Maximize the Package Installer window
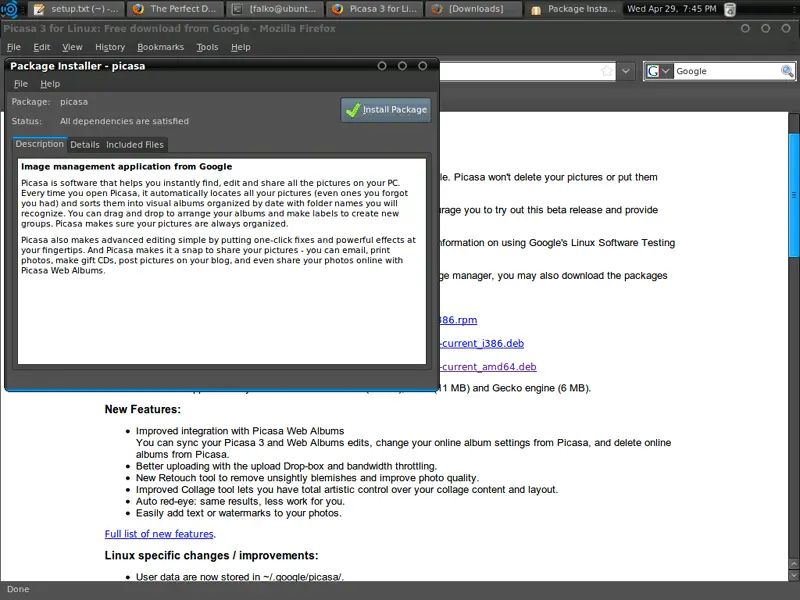Screen dimensions: 800x600 [x=402, y=66]
